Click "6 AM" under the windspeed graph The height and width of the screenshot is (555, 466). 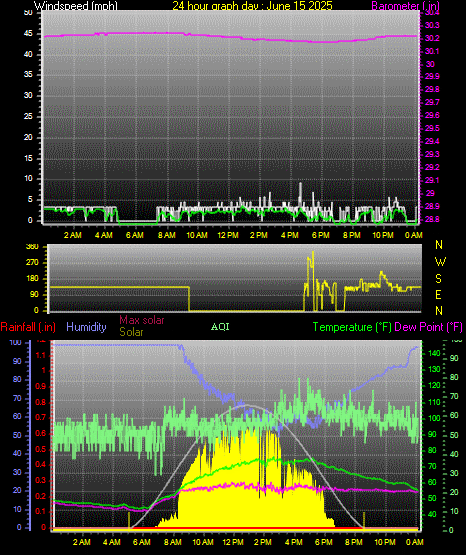[x=135, y=235]
